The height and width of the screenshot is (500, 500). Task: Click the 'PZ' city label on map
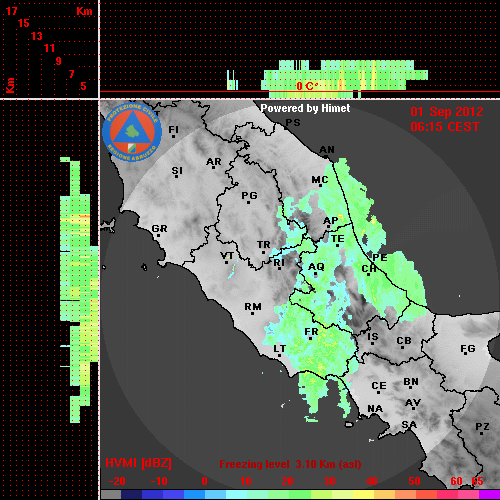tap(482, 427)
